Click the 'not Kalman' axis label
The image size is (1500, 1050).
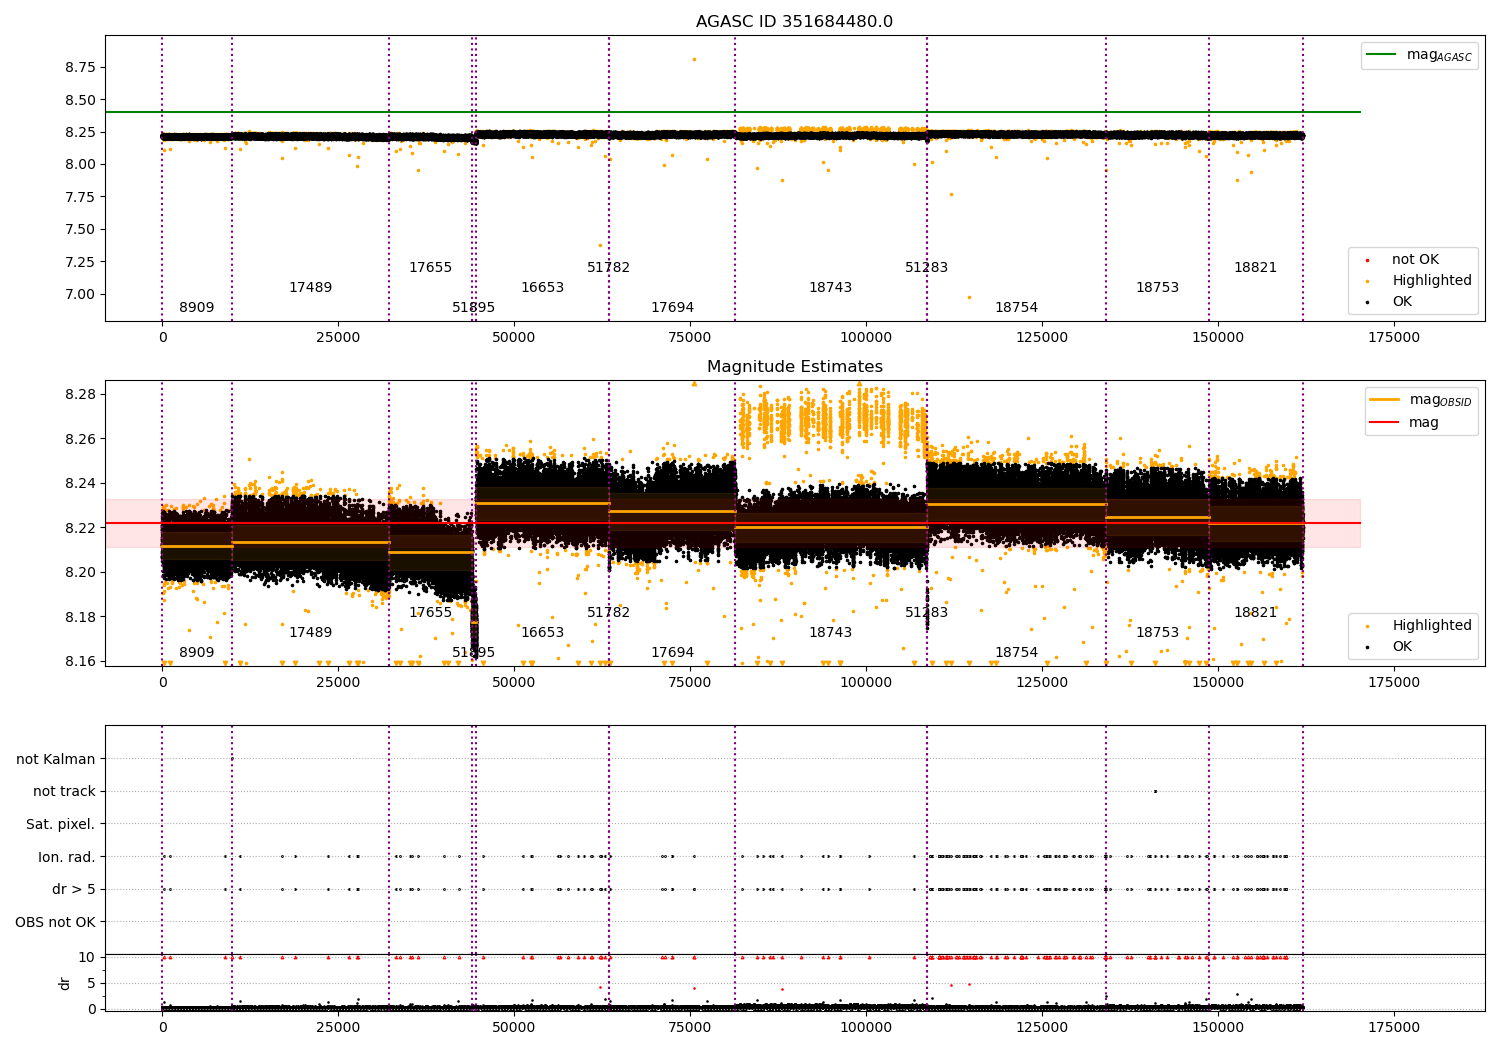[56, 759]
